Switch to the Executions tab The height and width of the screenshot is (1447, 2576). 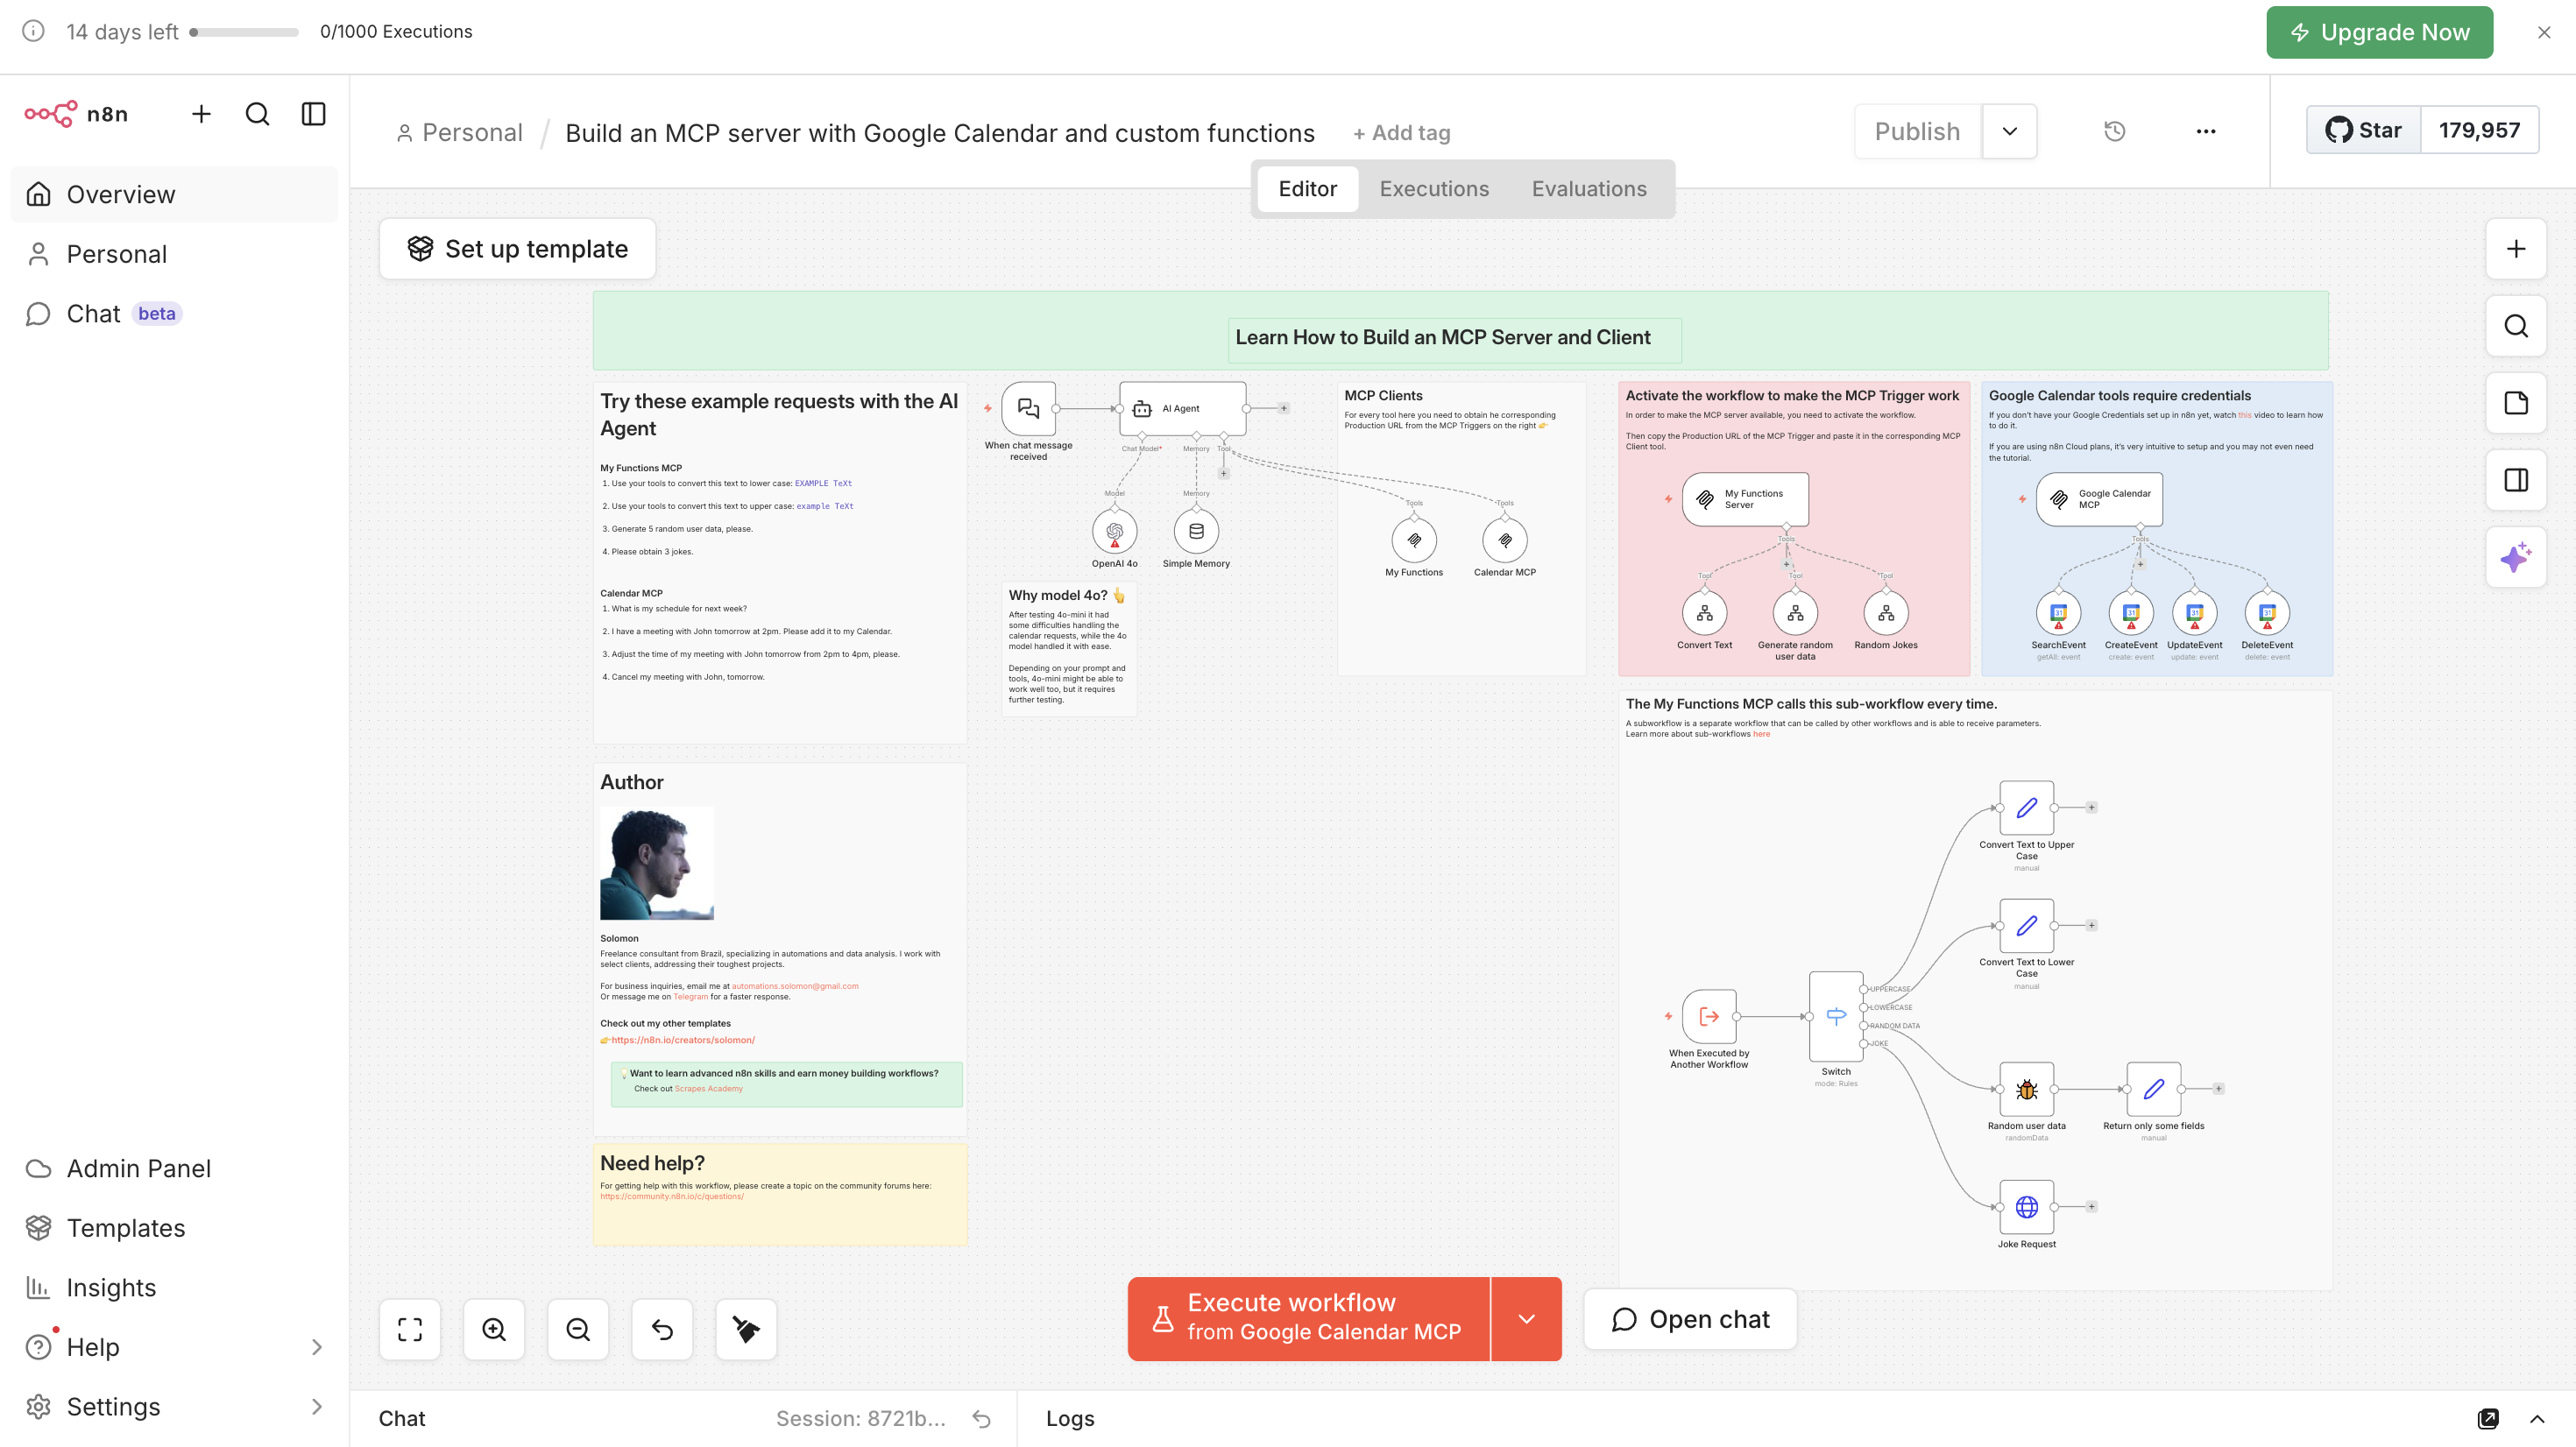[x=1434, y=189]
